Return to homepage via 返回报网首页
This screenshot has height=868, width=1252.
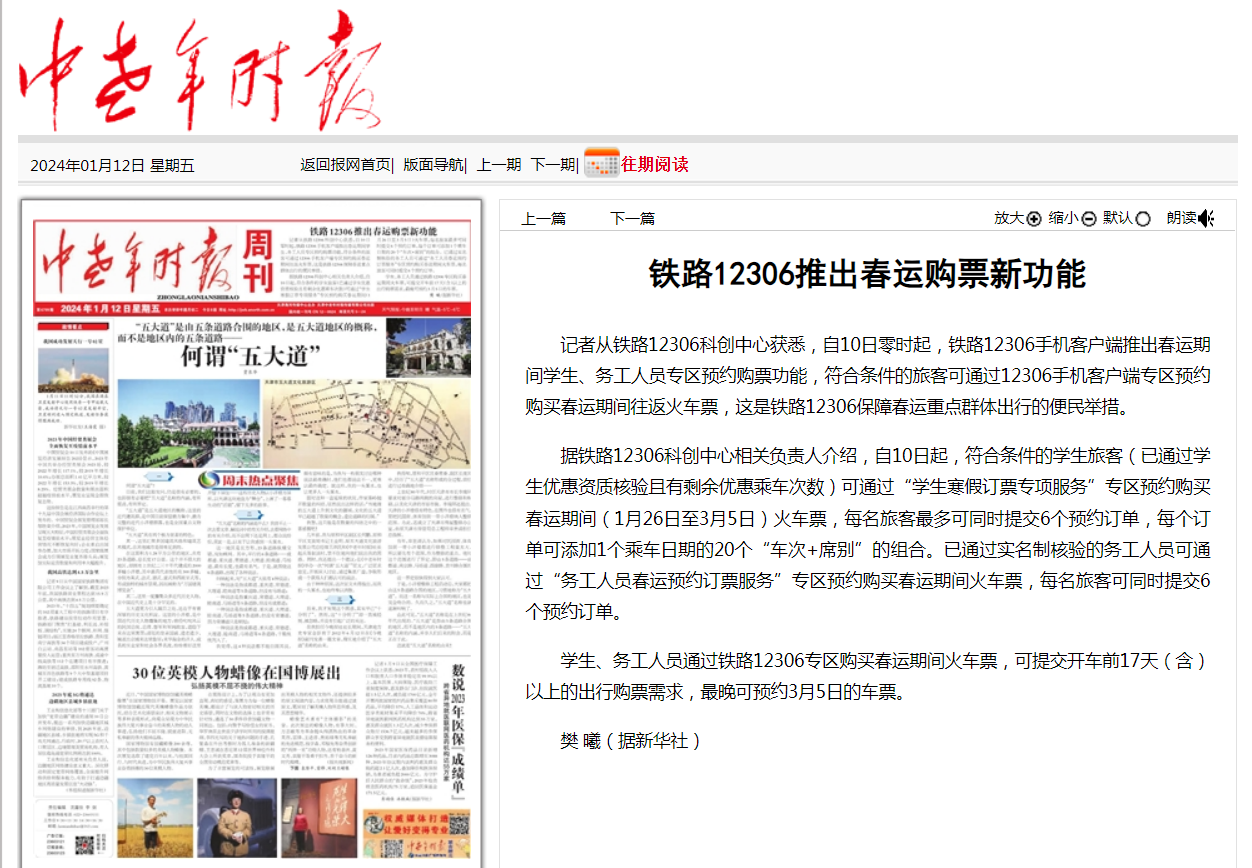(346, 165)
